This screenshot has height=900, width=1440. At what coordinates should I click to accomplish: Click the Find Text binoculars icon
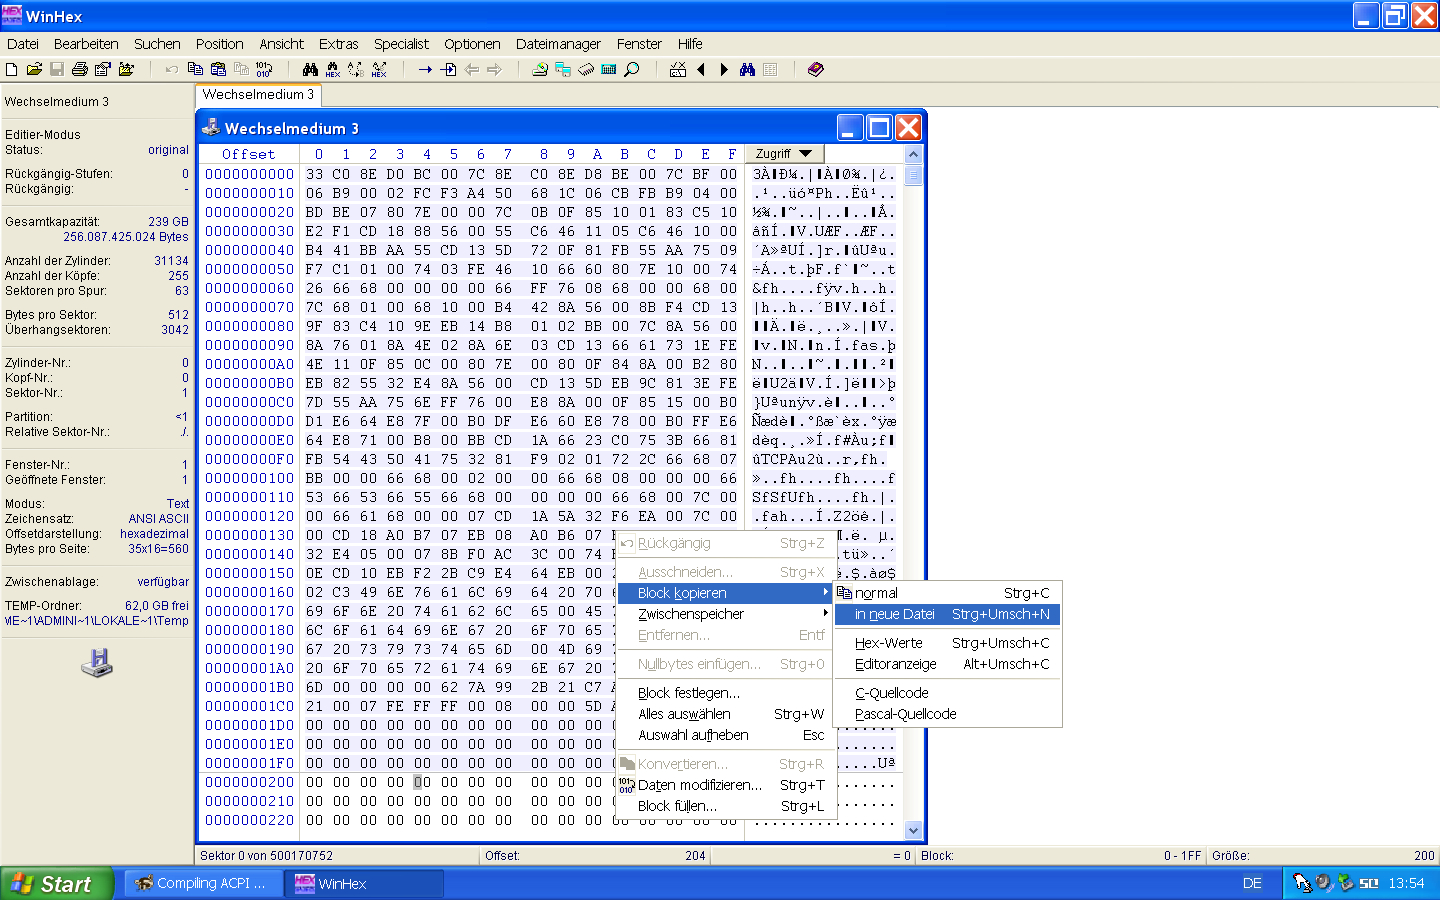coord(310,70)
